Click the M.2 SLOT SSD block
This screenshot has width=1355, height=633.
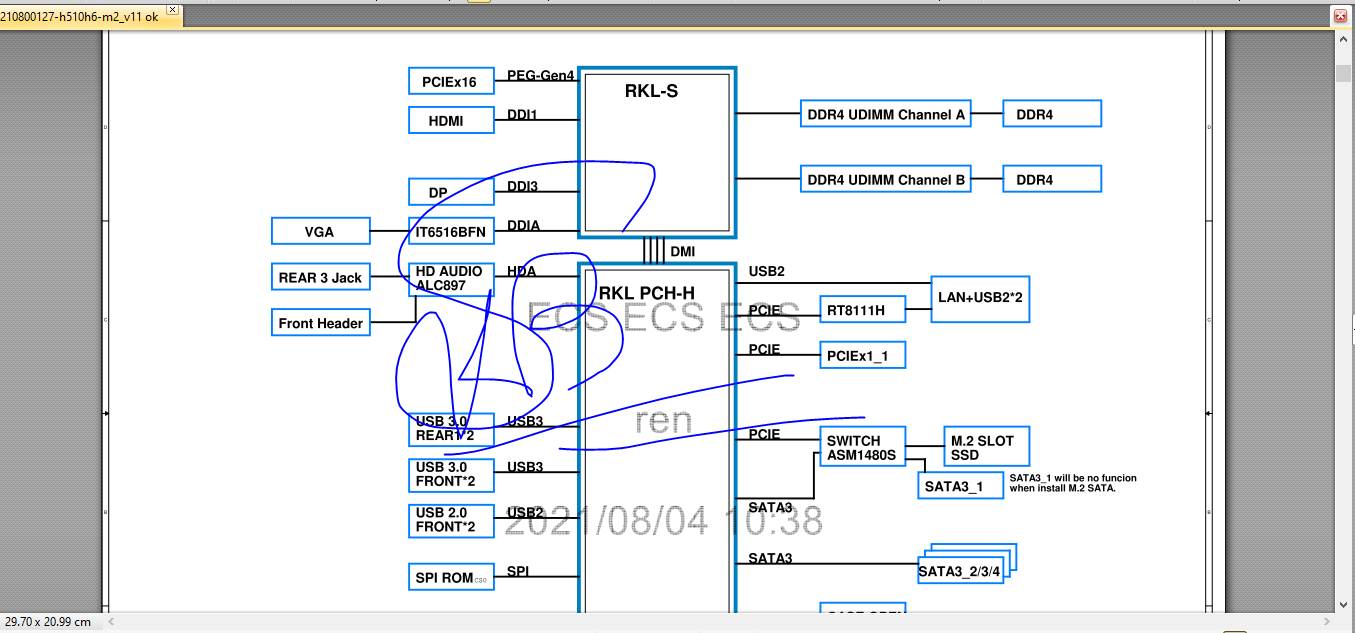point(986,447)
